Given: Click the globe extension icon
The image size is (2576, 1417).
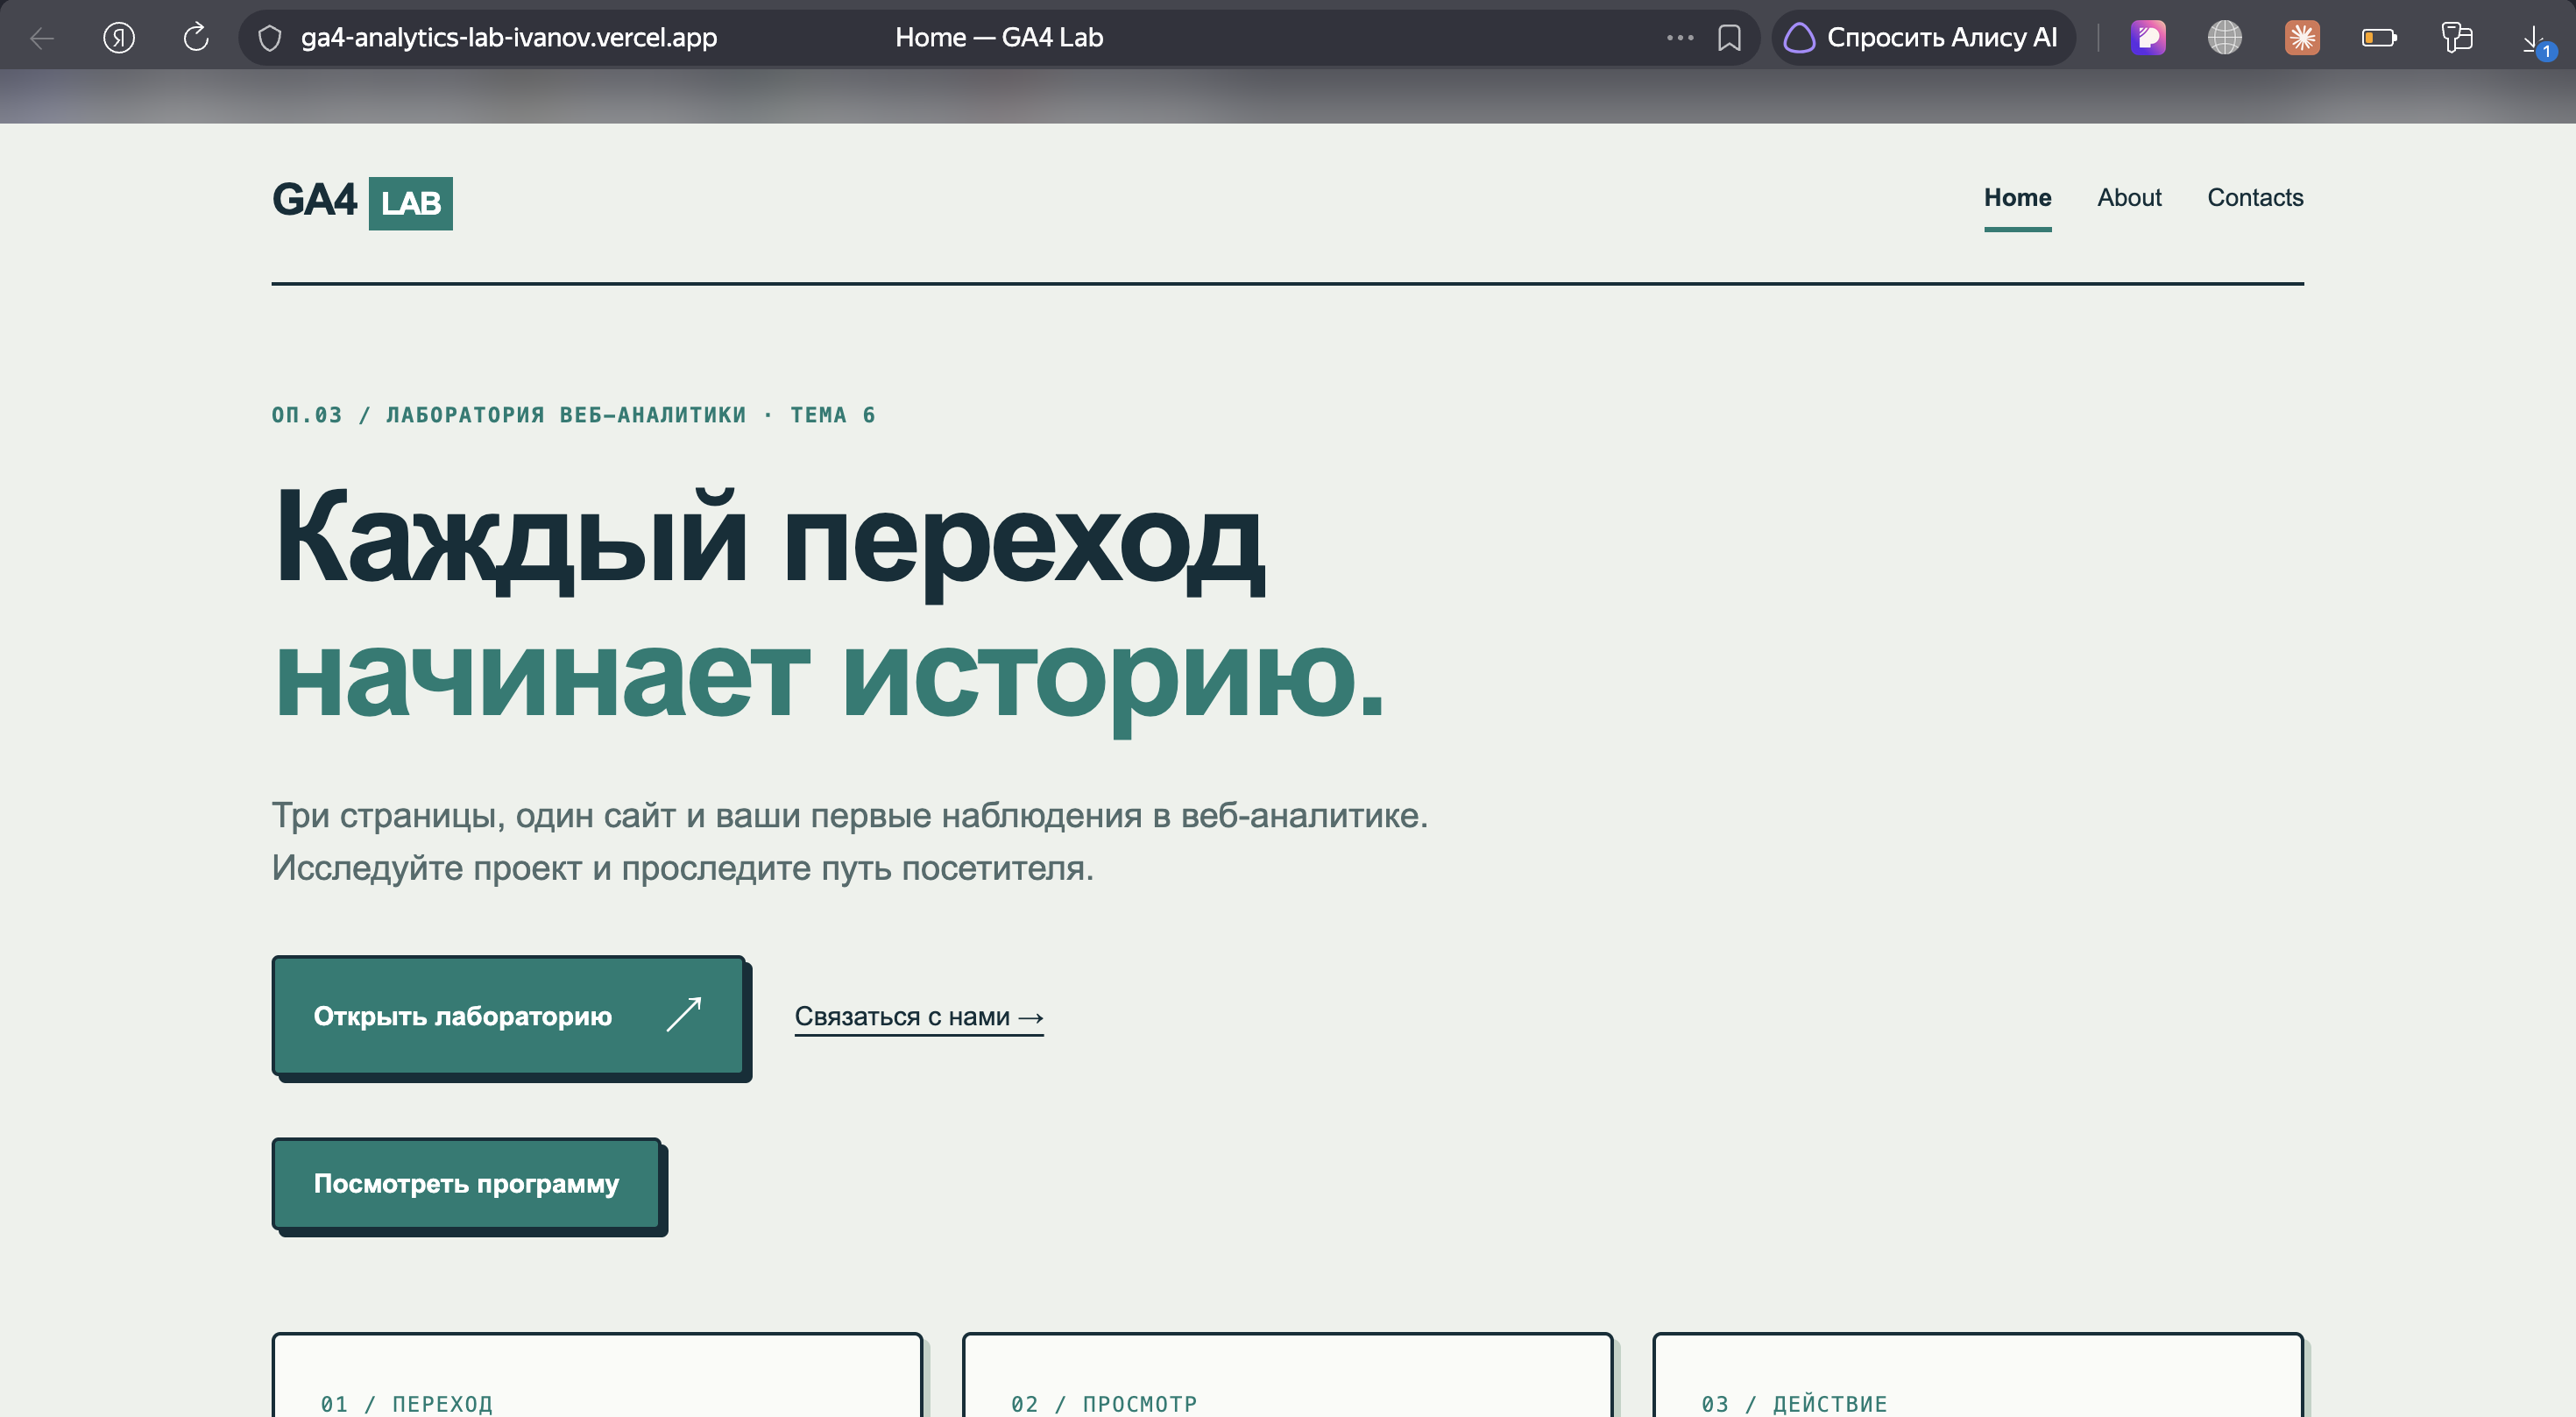Looking at the screenshot, I should (x=2225, y=38).
